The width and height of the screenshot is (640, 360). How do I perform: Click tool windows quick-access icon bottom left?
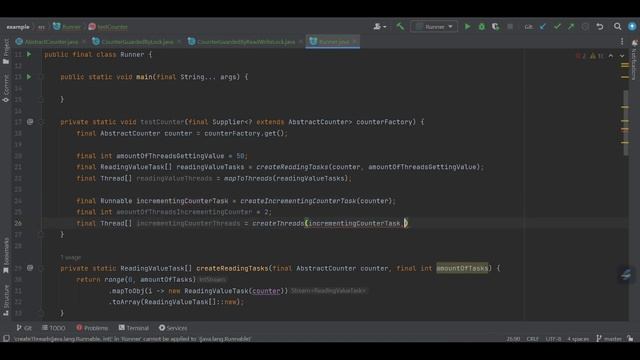6,339
